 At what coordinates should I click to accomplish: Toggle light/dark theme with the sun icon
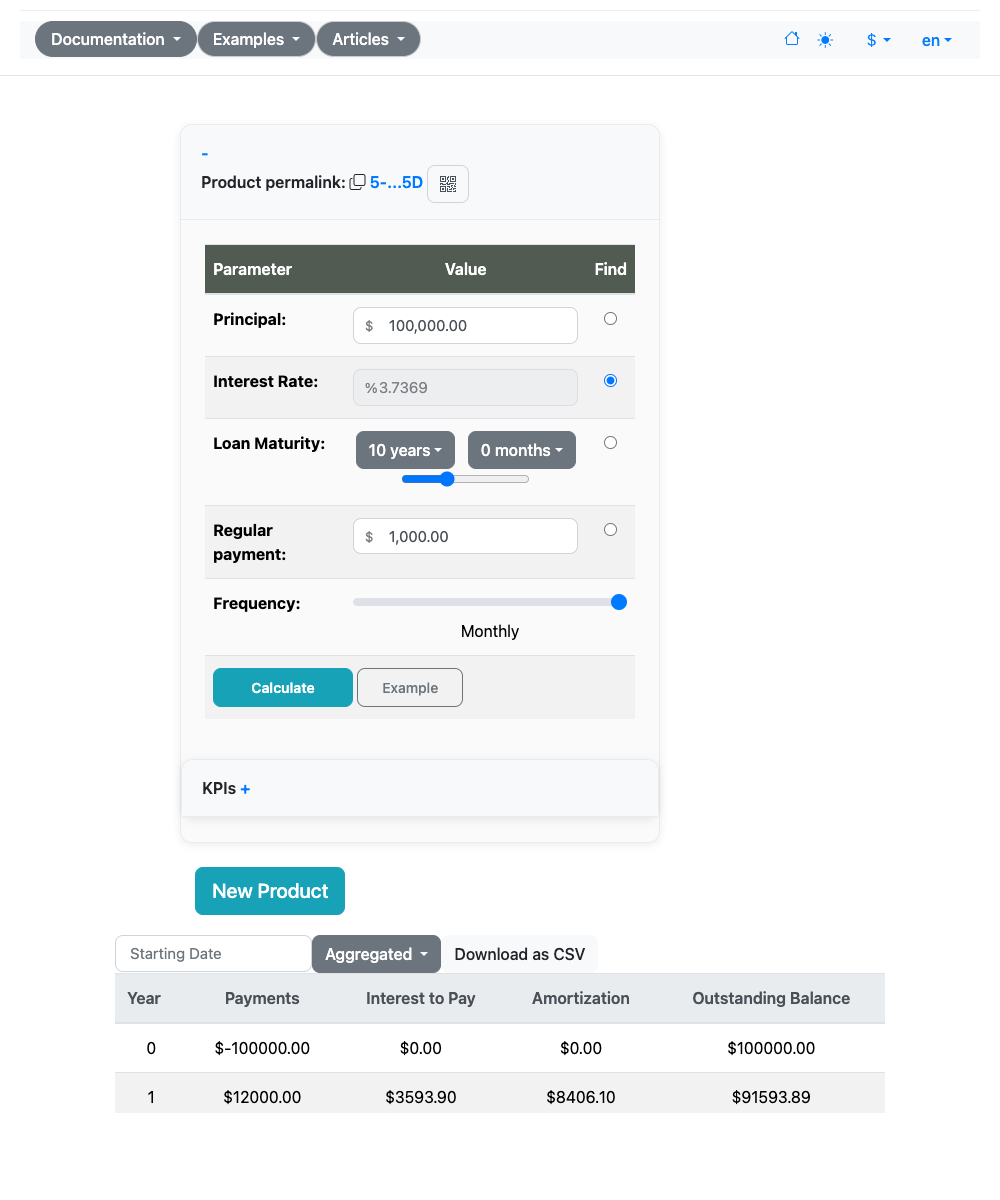824,39
